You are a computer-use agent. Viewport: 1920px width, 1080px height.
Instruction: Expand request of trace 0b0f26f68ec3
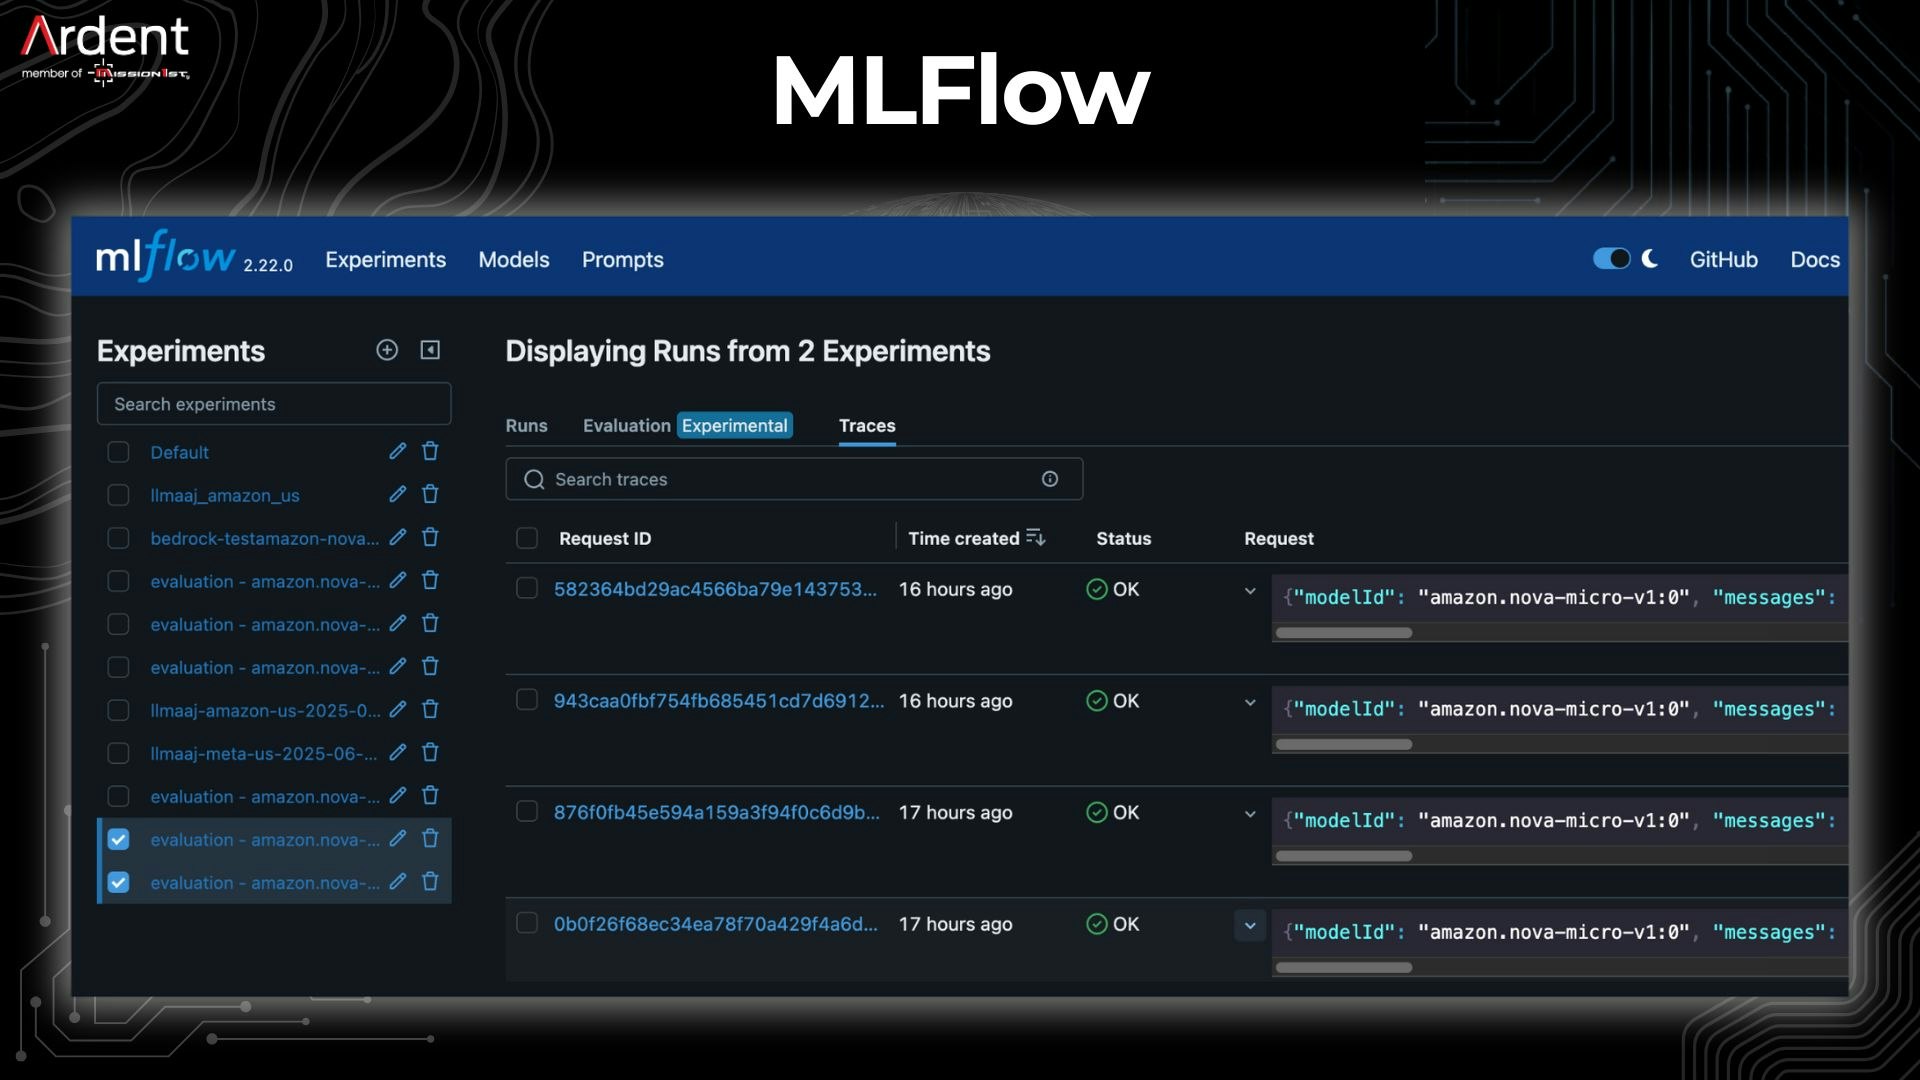[x=1250, y=926]
